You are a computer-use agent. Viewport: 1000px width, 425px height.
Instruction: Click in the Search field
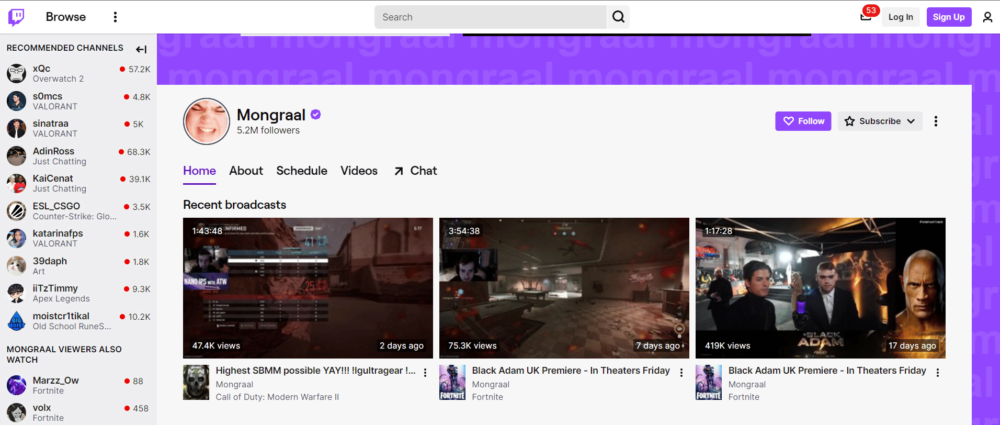[490, 17]
